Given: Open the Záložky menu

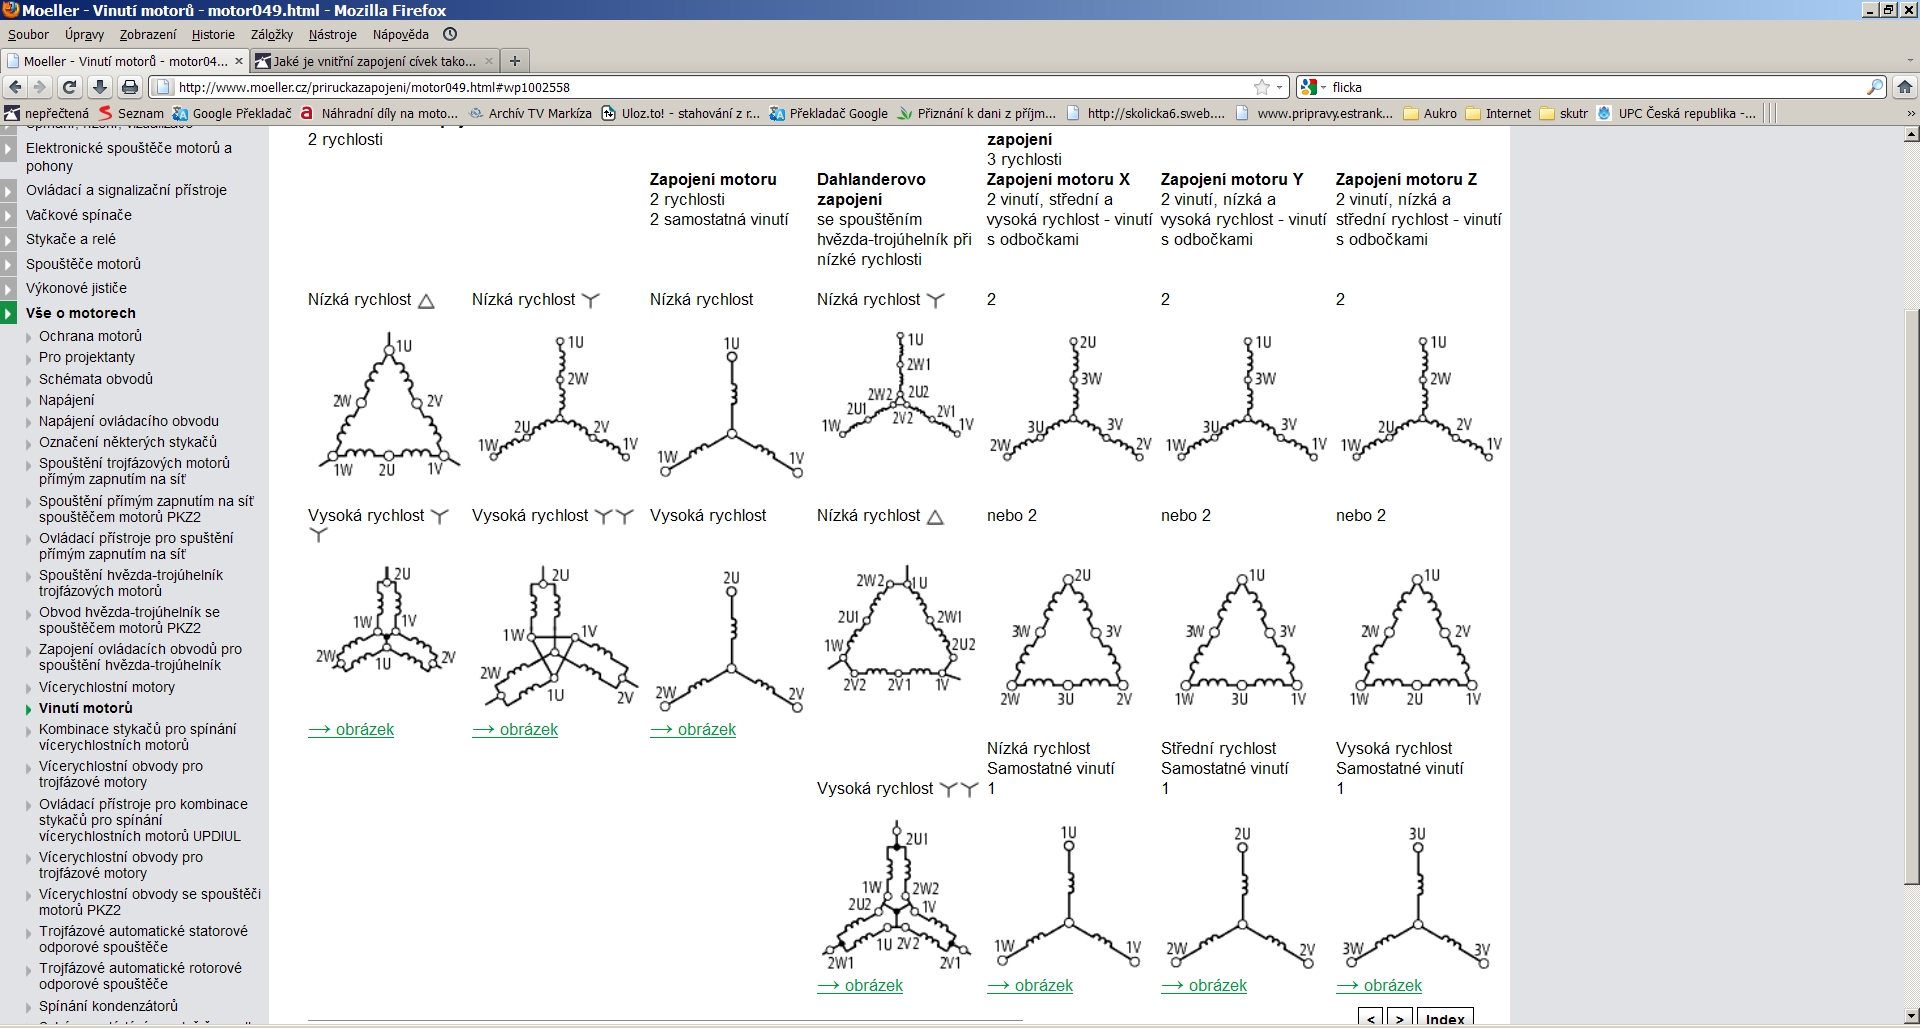Looking at the screenshot, I should coord(272,34).
